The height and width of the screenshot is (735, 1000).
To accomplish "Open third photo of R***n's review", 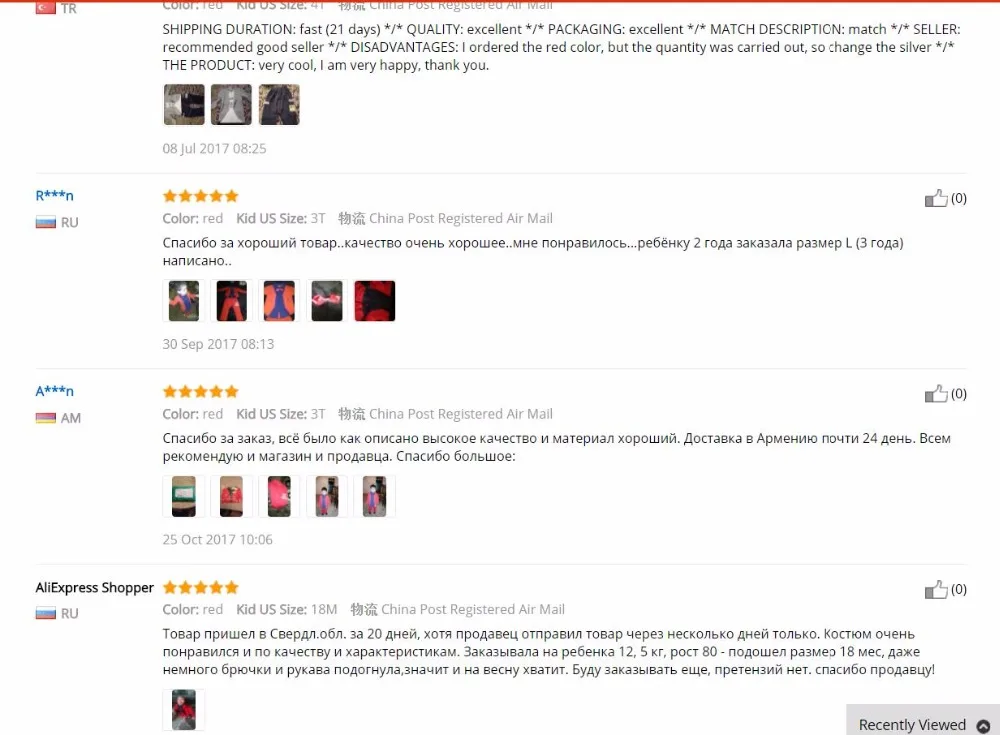I will (279, 301).
